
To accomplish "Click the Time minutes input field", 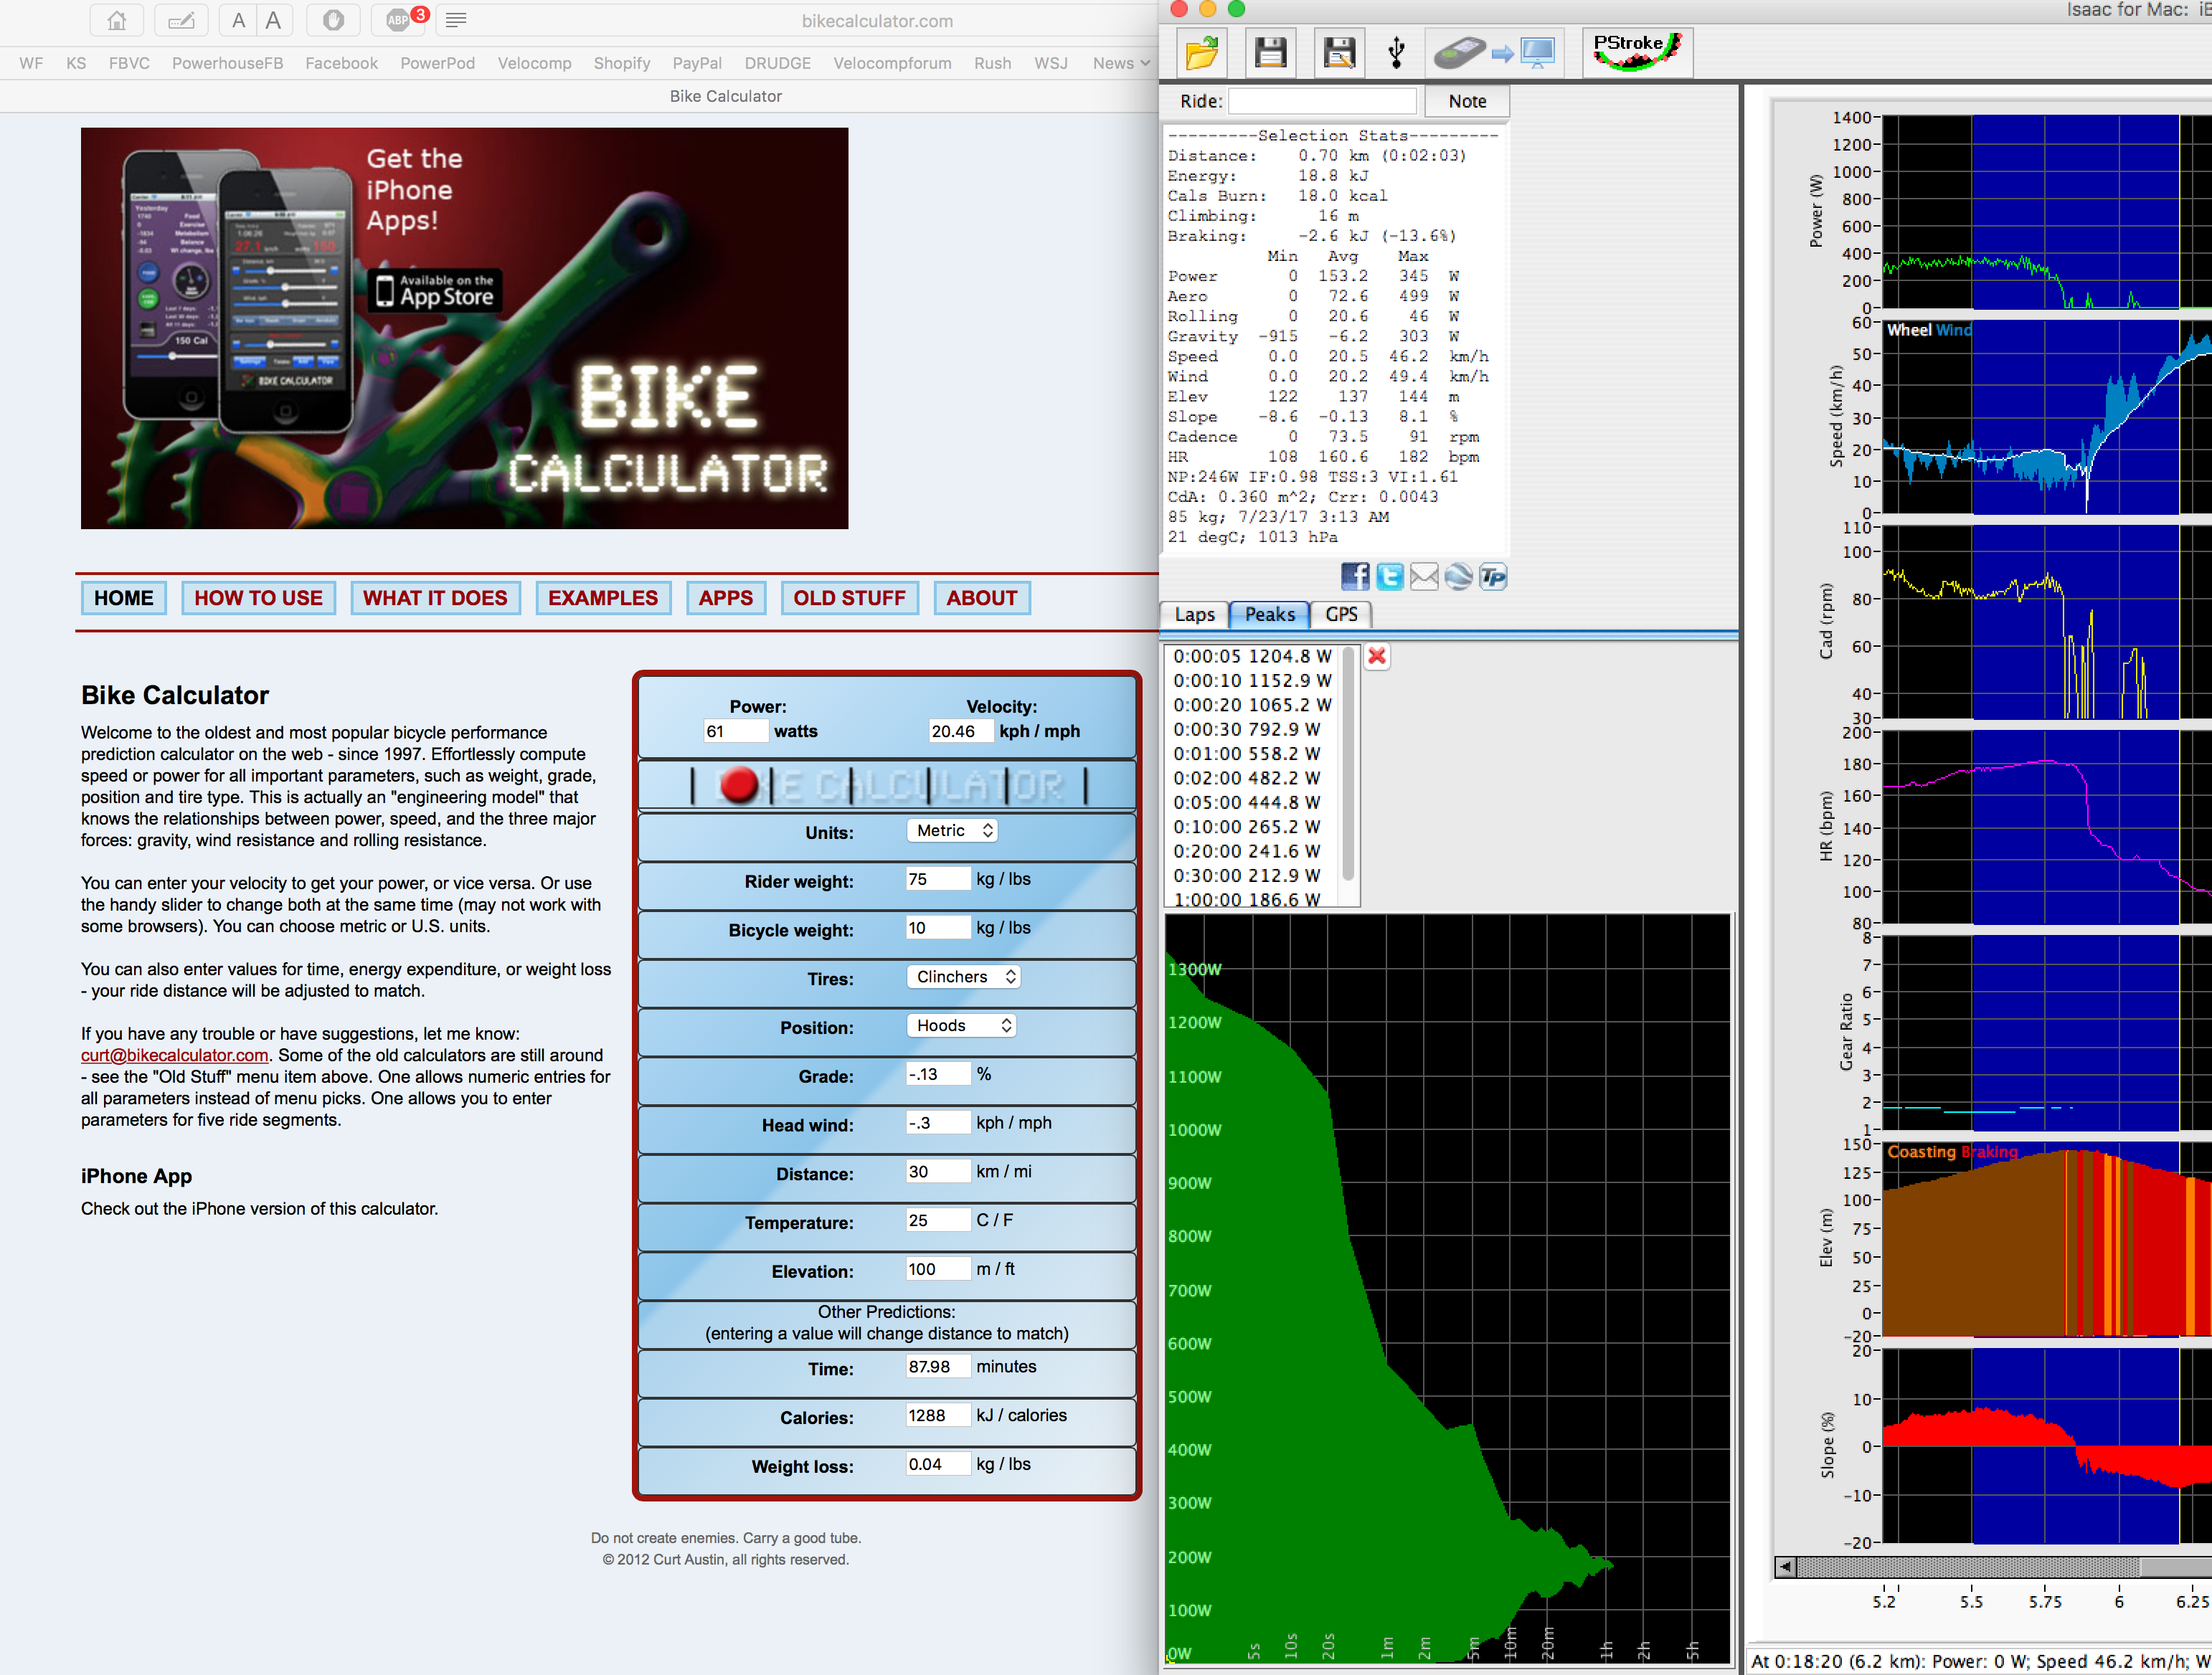I will pos(938,1366).
